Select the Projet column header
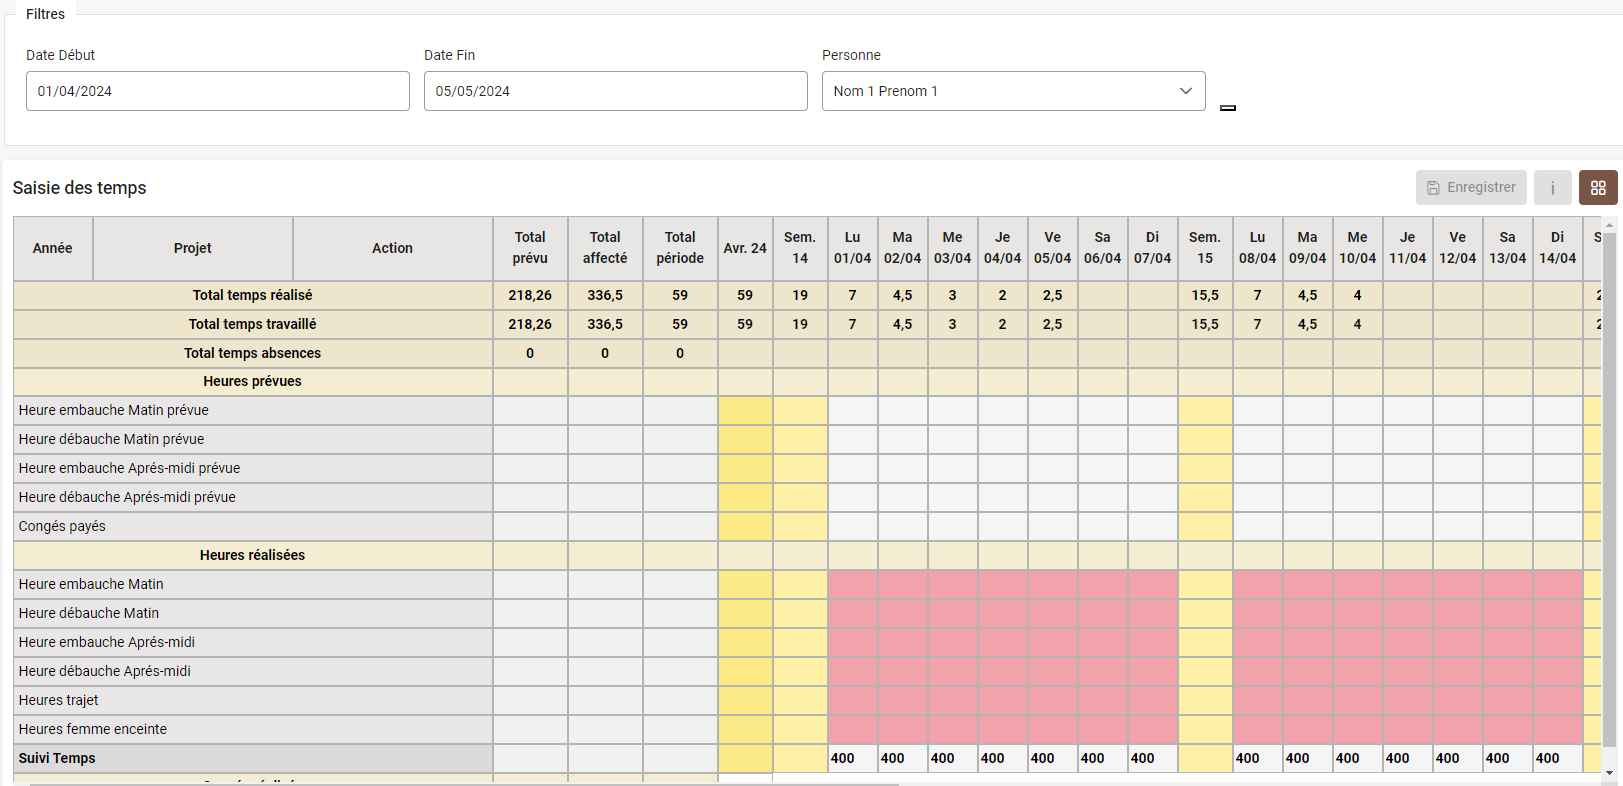The height and width of the screenshot is (786, 1623). click(x=193, y=248)
